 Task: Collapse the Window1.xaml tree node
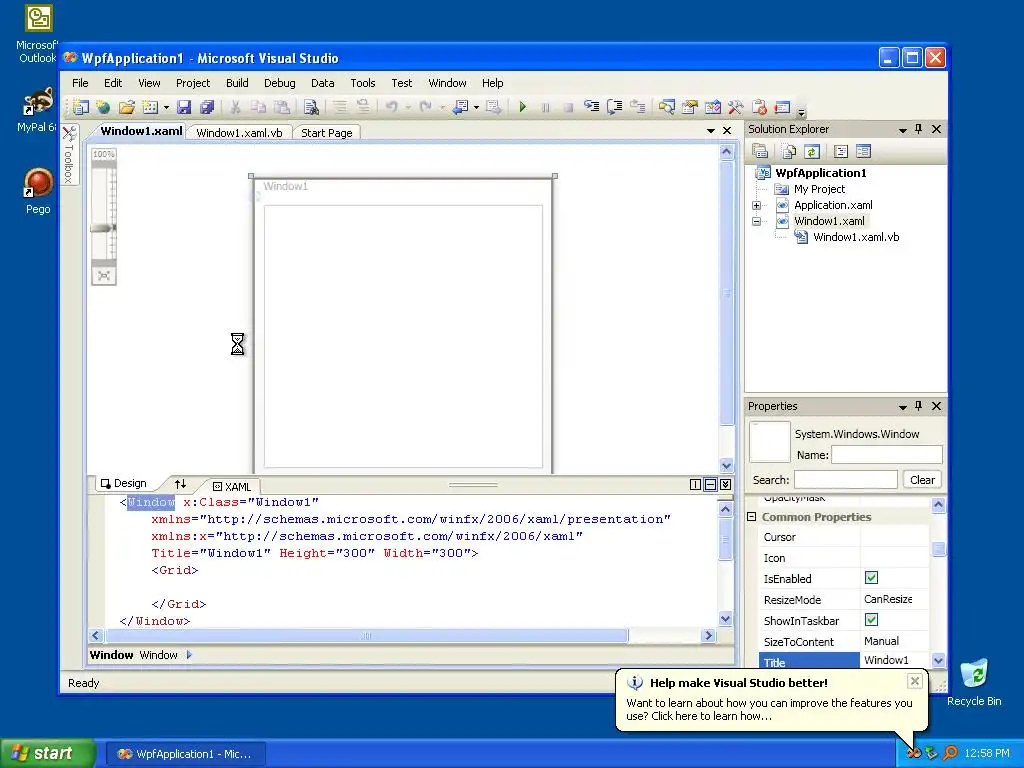click(756, 221)
